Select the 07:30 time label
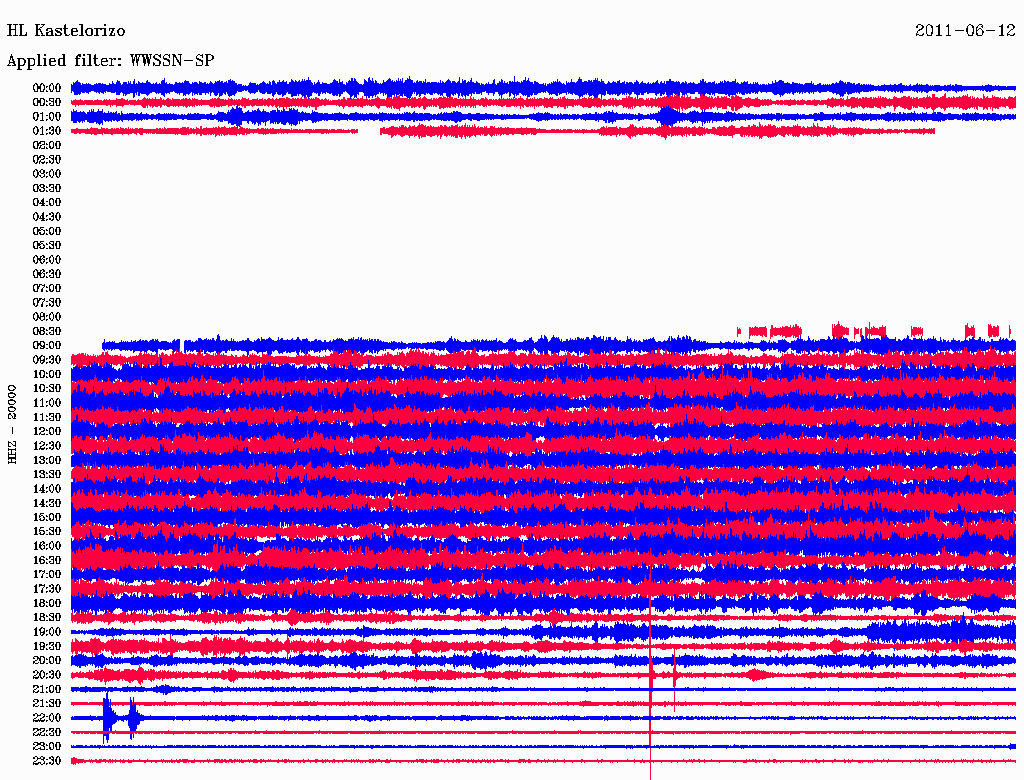1024x780 pixels. point(47,303)
